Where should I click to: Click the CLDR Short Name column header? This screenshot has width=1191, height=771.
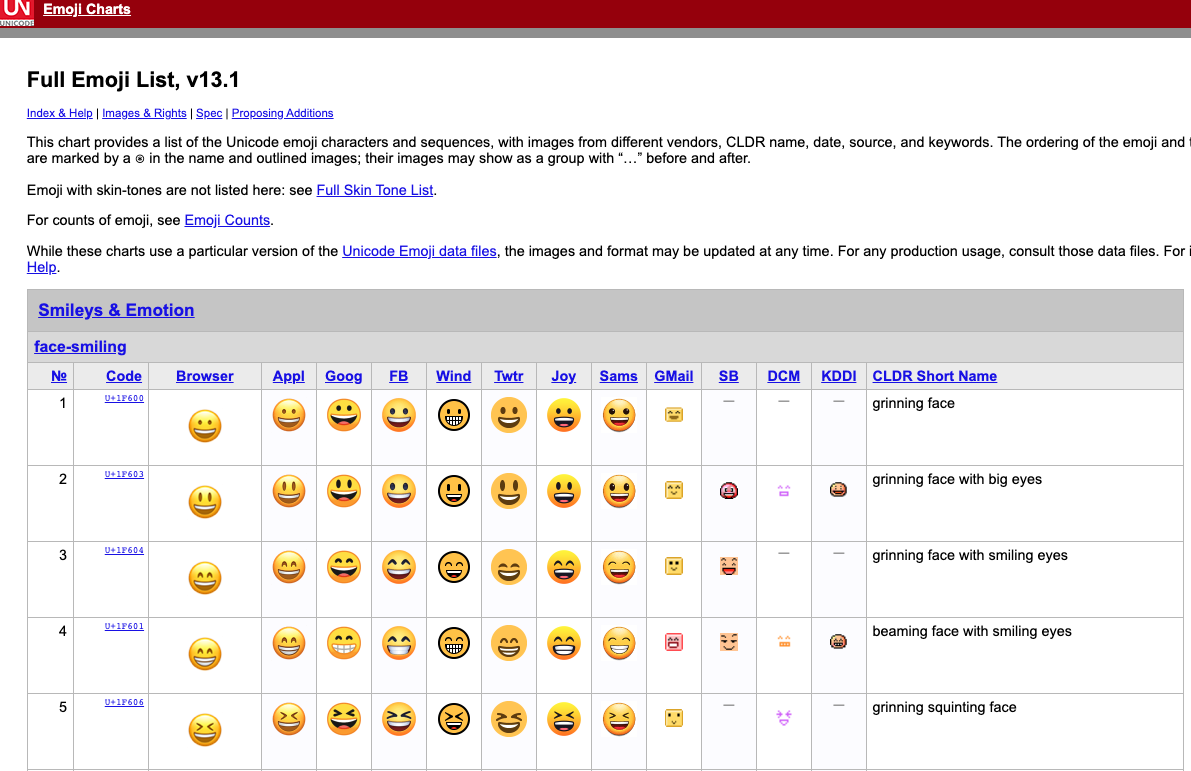click(x=934, y=376)
